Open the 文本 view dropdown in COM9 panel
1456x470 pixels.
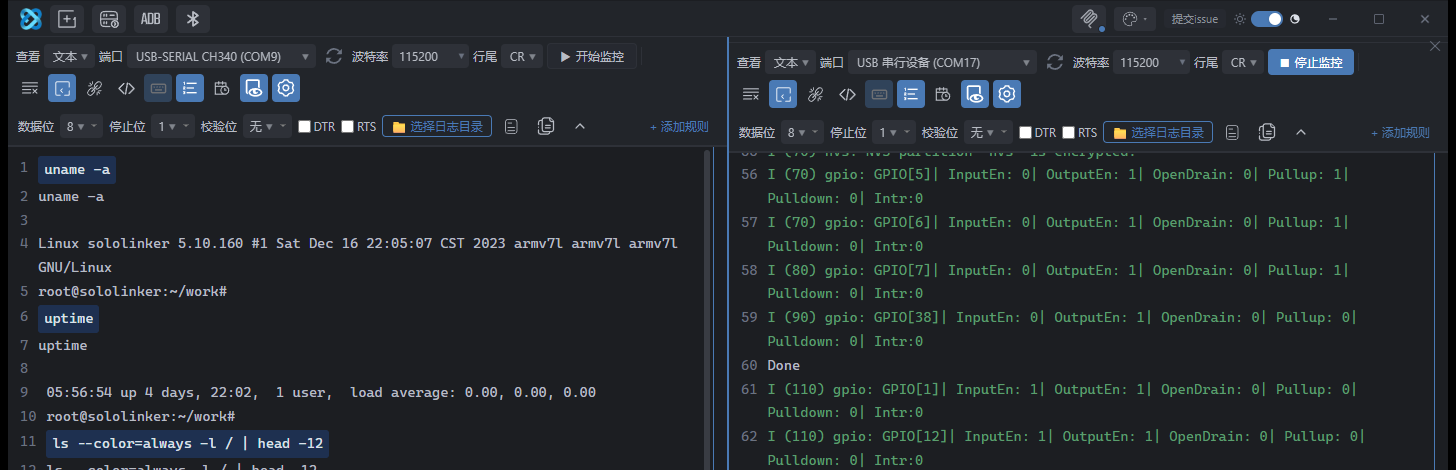point(69,56)
